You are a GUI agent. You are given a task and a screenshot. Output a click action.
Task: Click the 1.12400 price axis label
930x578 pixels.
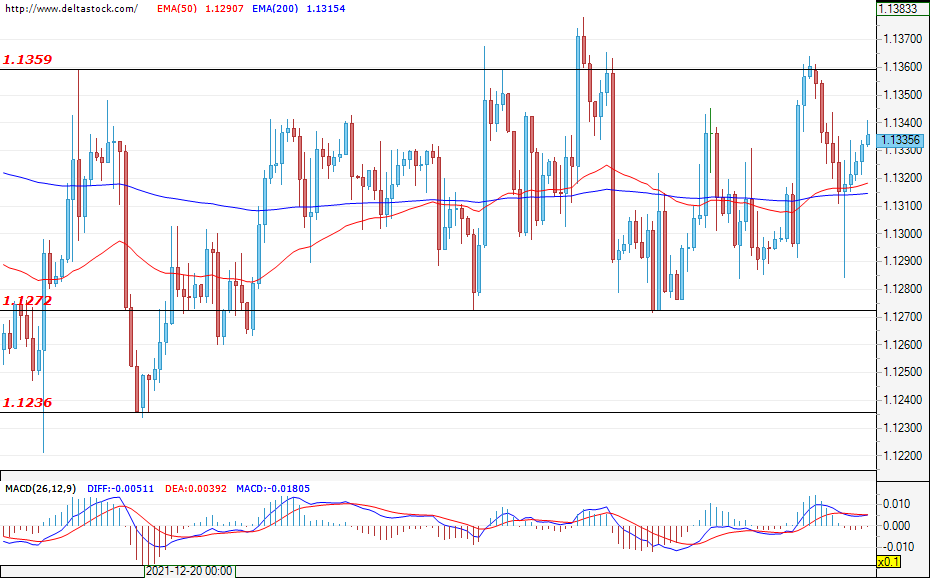[902, 400]
